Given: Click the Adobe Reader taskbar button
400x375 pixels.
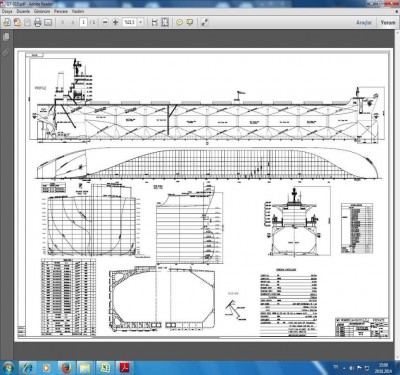Looking at the screenshot, I should click(125, 368).
